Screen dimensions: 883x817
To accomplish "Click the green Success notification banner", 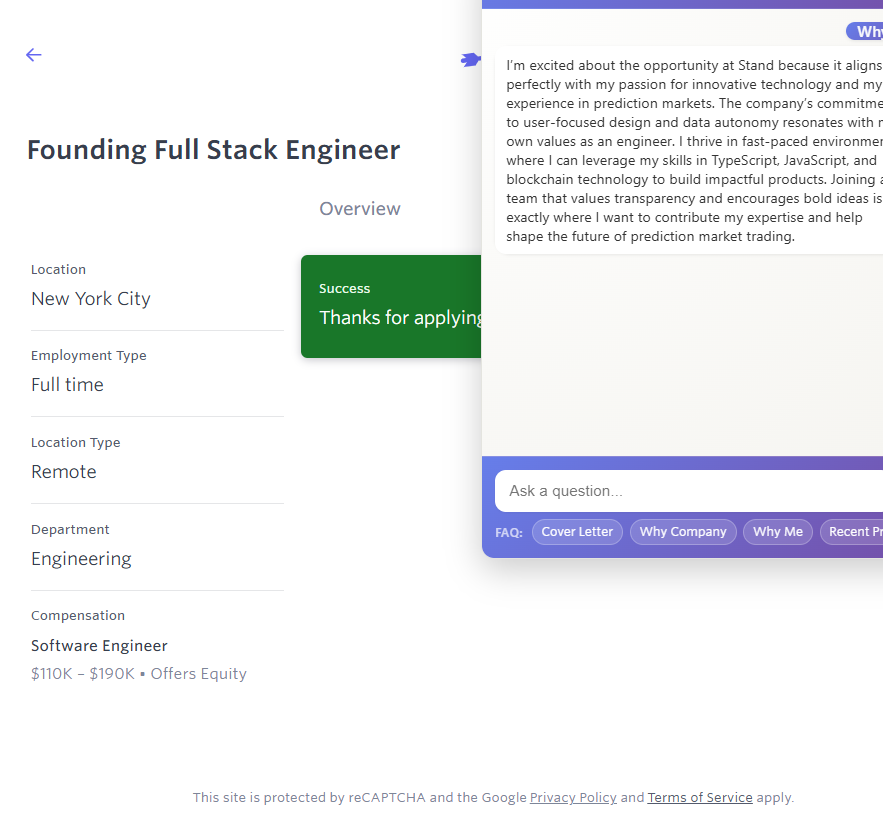I will [x=390, y=306].
